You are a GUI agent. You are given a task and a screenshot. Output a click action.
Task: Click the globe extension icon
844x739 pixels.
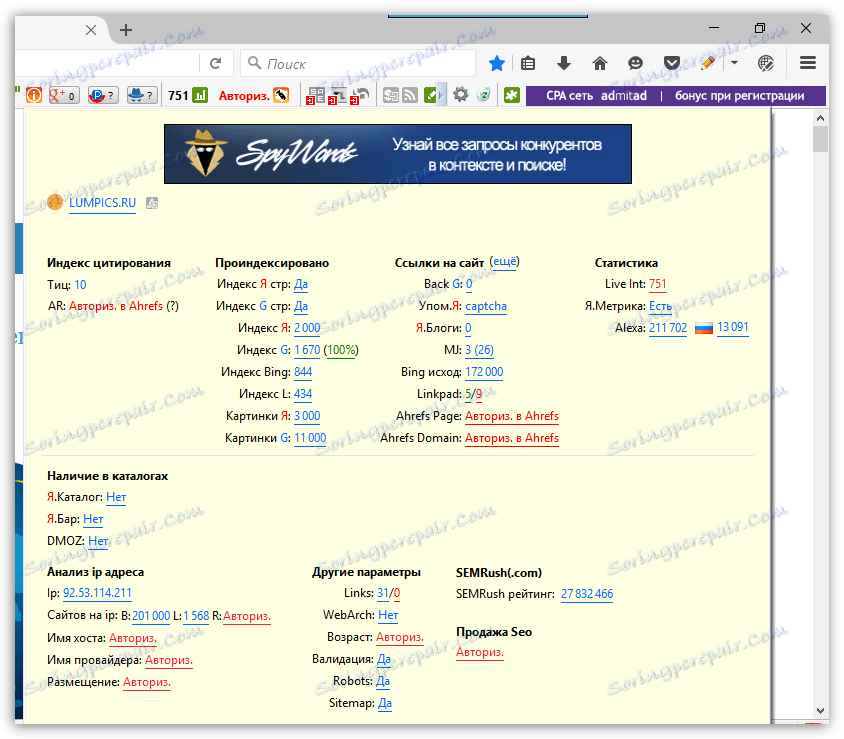coord(765,64)
